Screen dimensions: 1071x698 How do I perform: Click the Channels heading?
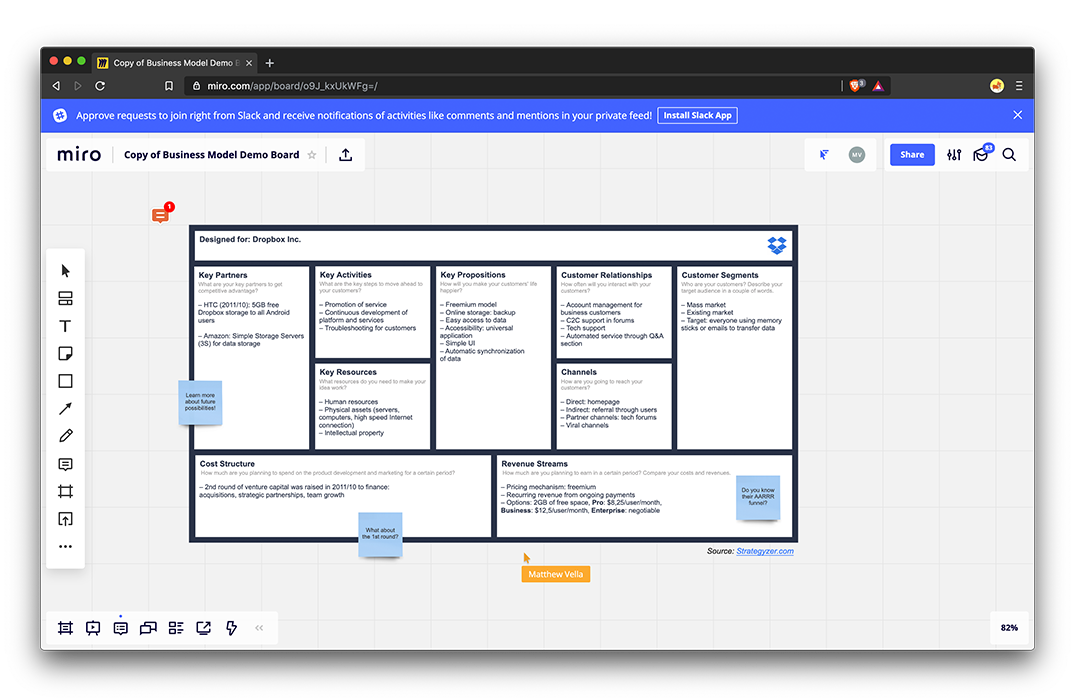(579, 372)
